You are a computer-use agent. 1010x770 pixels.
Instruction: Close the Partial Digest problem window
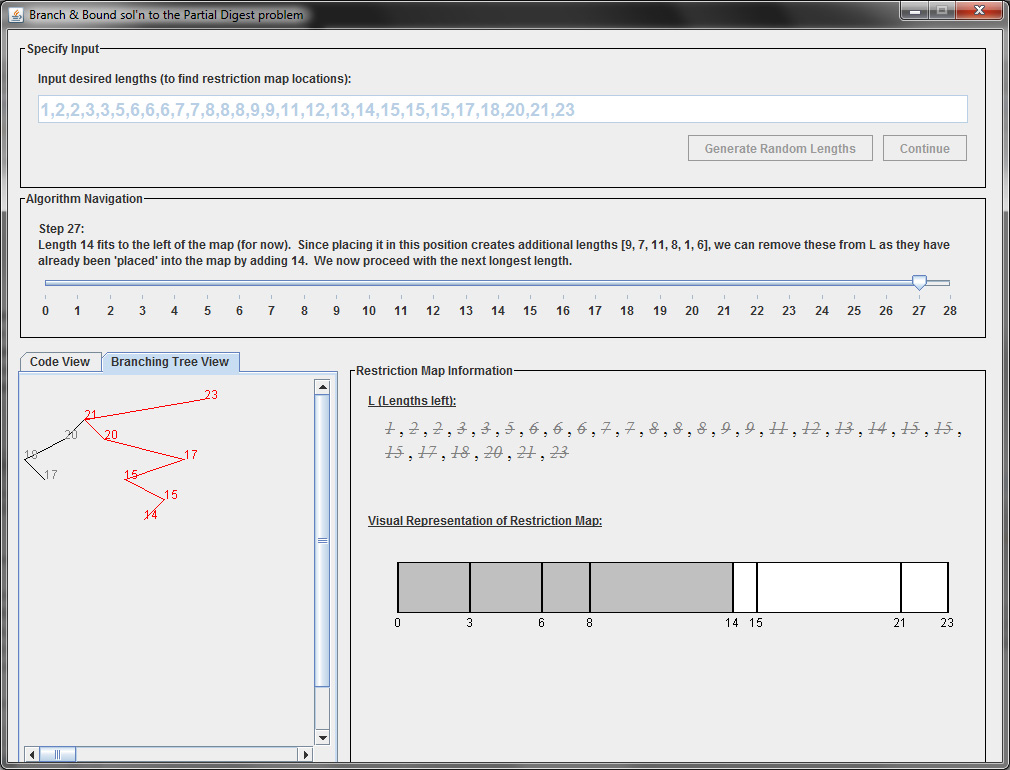[978, 11]
